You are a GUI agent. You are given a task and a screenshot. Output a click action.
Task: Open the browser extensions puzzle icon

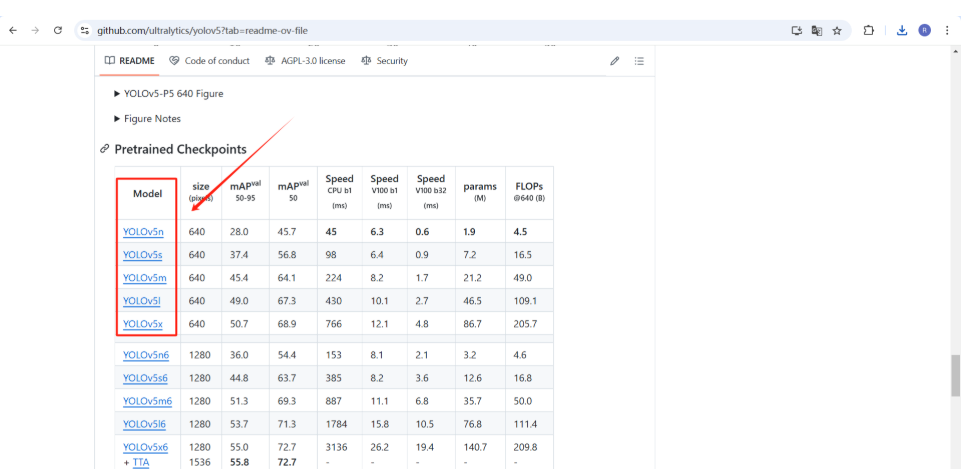[868, 30]
